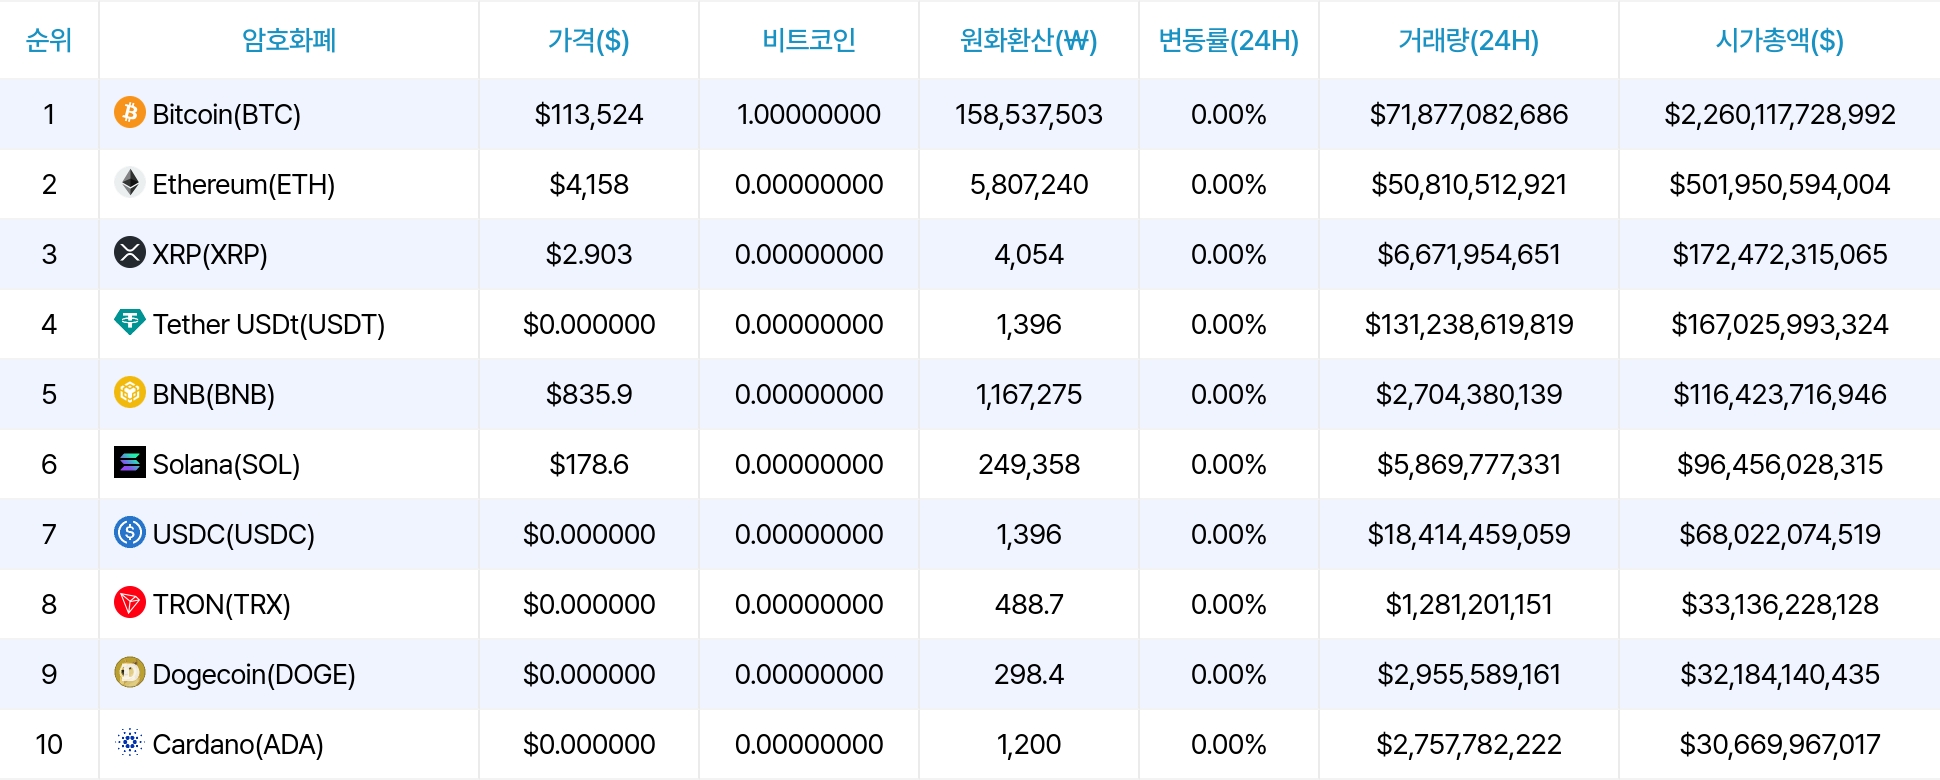Select BNB won value 1,167,275
The width and height of the screenshot is (1940, 780).
1029,394
